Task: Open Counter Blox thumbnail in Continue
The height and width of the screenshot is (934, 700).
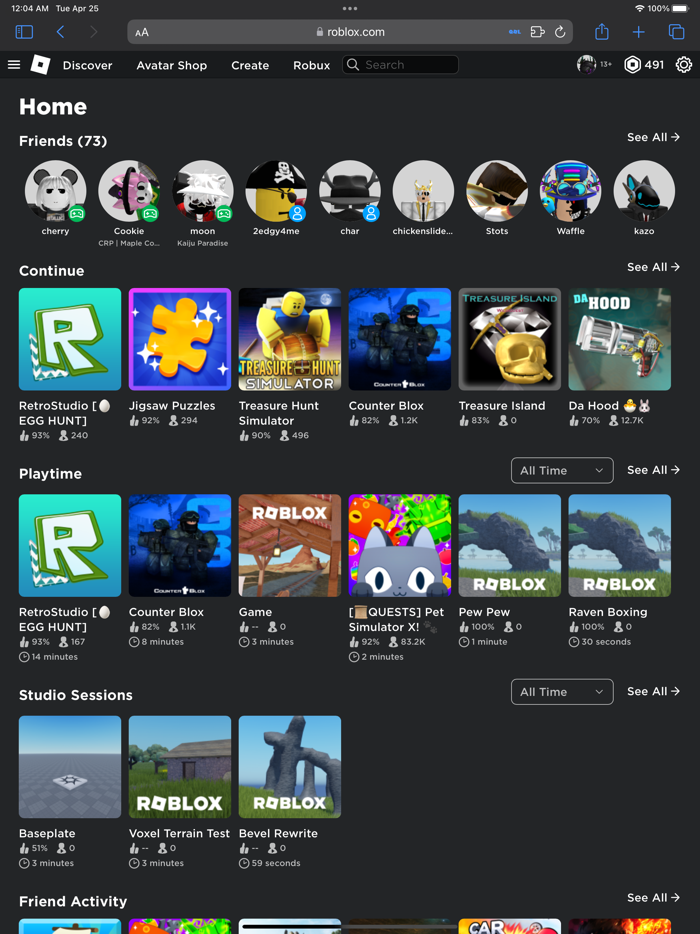Action: click(x=400, y=339)
